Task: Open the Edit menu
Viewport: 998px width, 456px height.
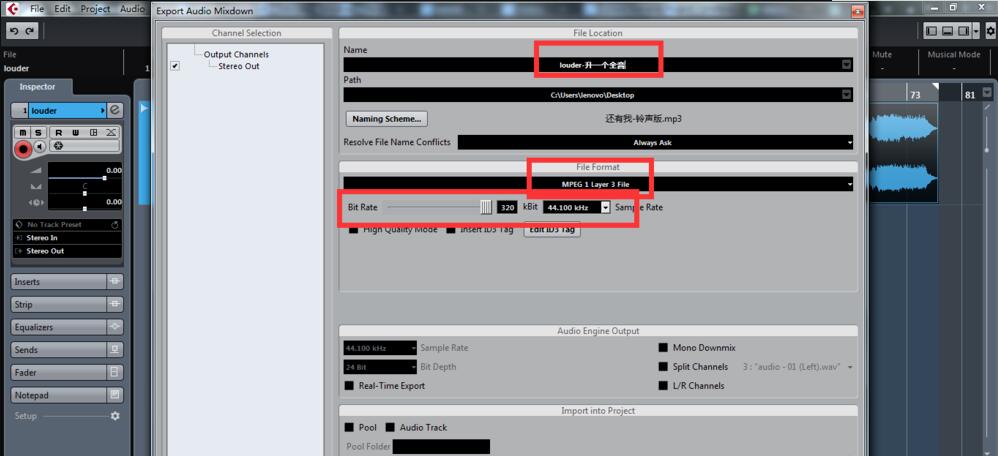Action: (x=62, y=9)
